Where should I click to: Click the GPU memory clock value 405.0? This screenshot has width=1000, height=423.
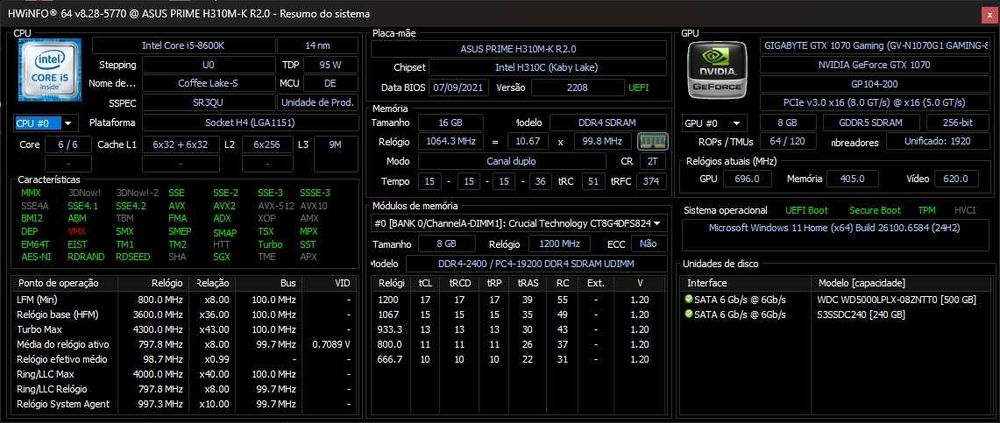pos(852,179)
